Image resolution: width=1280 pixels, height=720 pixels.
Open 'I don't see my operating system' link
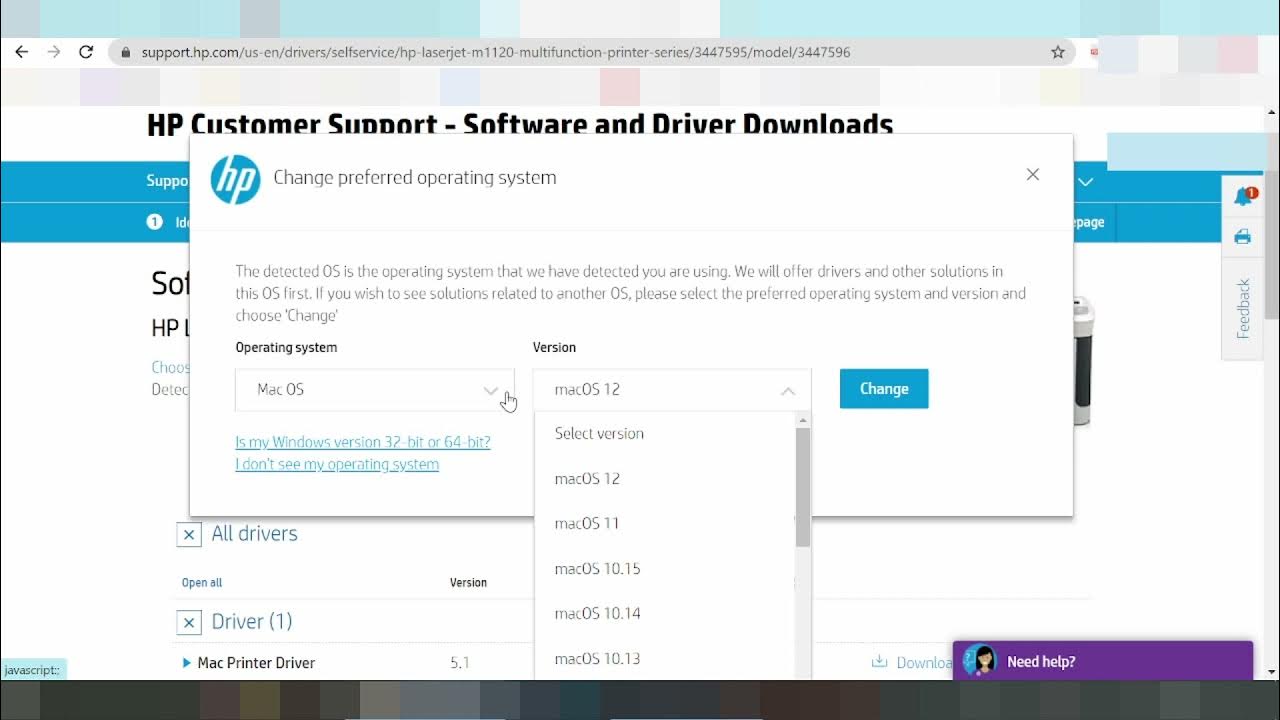[x=337, y=464]
